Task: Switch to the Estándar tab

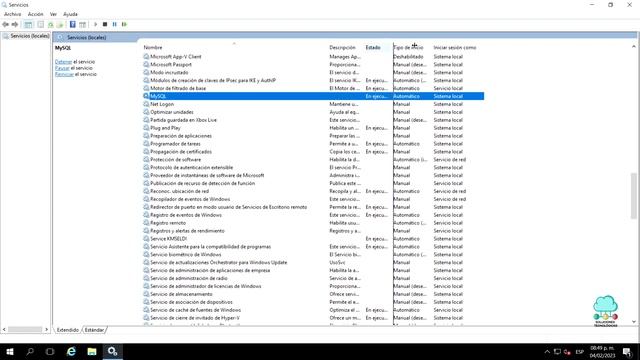Action: pyautogui.click(x=94, y=330)
